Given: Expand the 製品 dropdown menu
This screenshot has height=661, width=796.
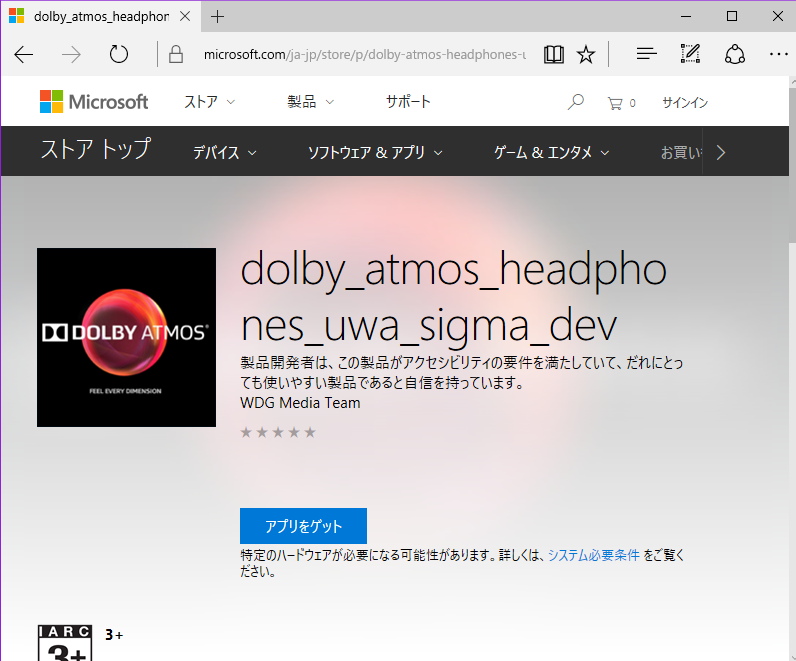Looking at the screenshot, I should tap(310, 102).
